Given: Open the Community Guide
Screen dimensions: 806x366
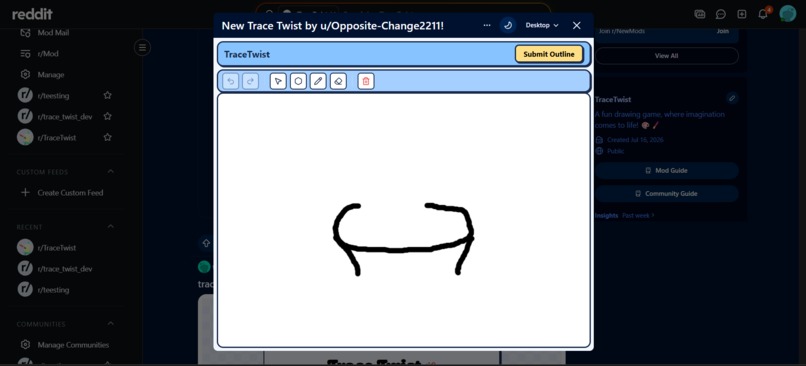Looking at the screenshot, I should (x=666, y=194).
